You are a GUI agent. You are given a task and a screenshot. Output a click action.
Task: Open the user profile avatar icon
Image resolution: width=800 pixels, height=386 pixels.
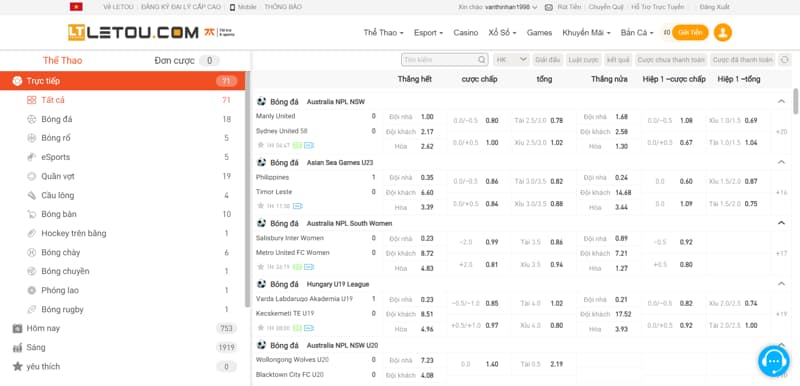coord(722,33)
